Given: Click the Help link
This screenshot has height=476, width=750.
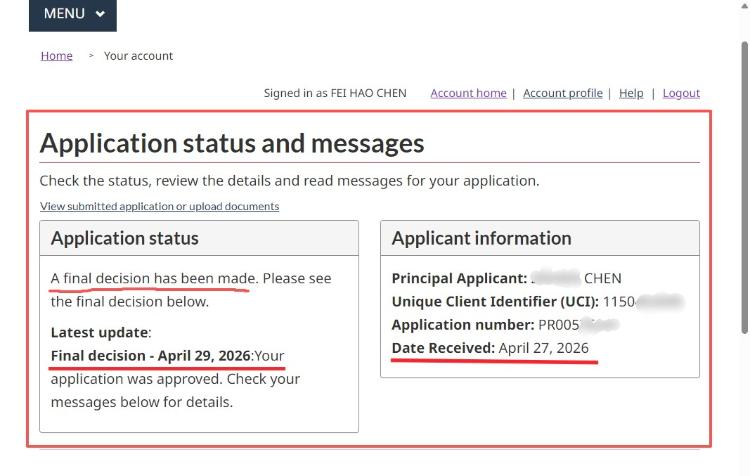Looking at the screenshot, I should coord(631,93).
